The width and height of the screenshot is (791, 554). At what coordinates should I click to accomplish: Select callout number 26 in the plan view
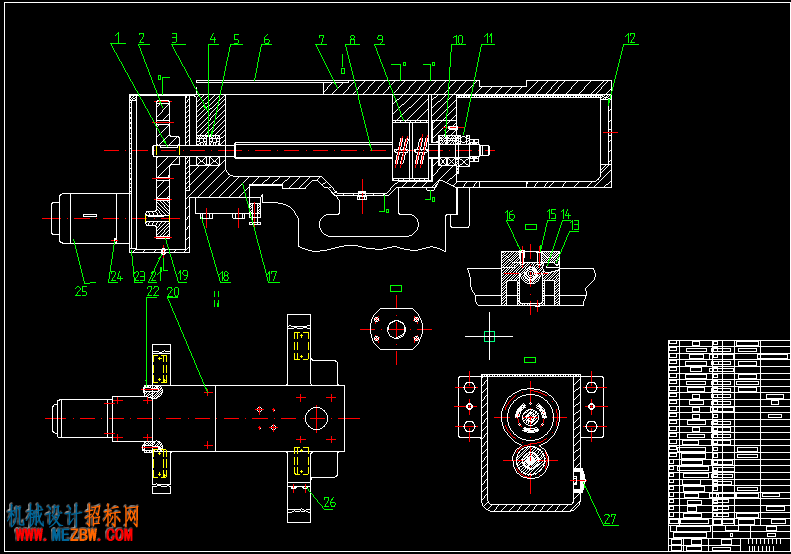(x=329, y=502)
